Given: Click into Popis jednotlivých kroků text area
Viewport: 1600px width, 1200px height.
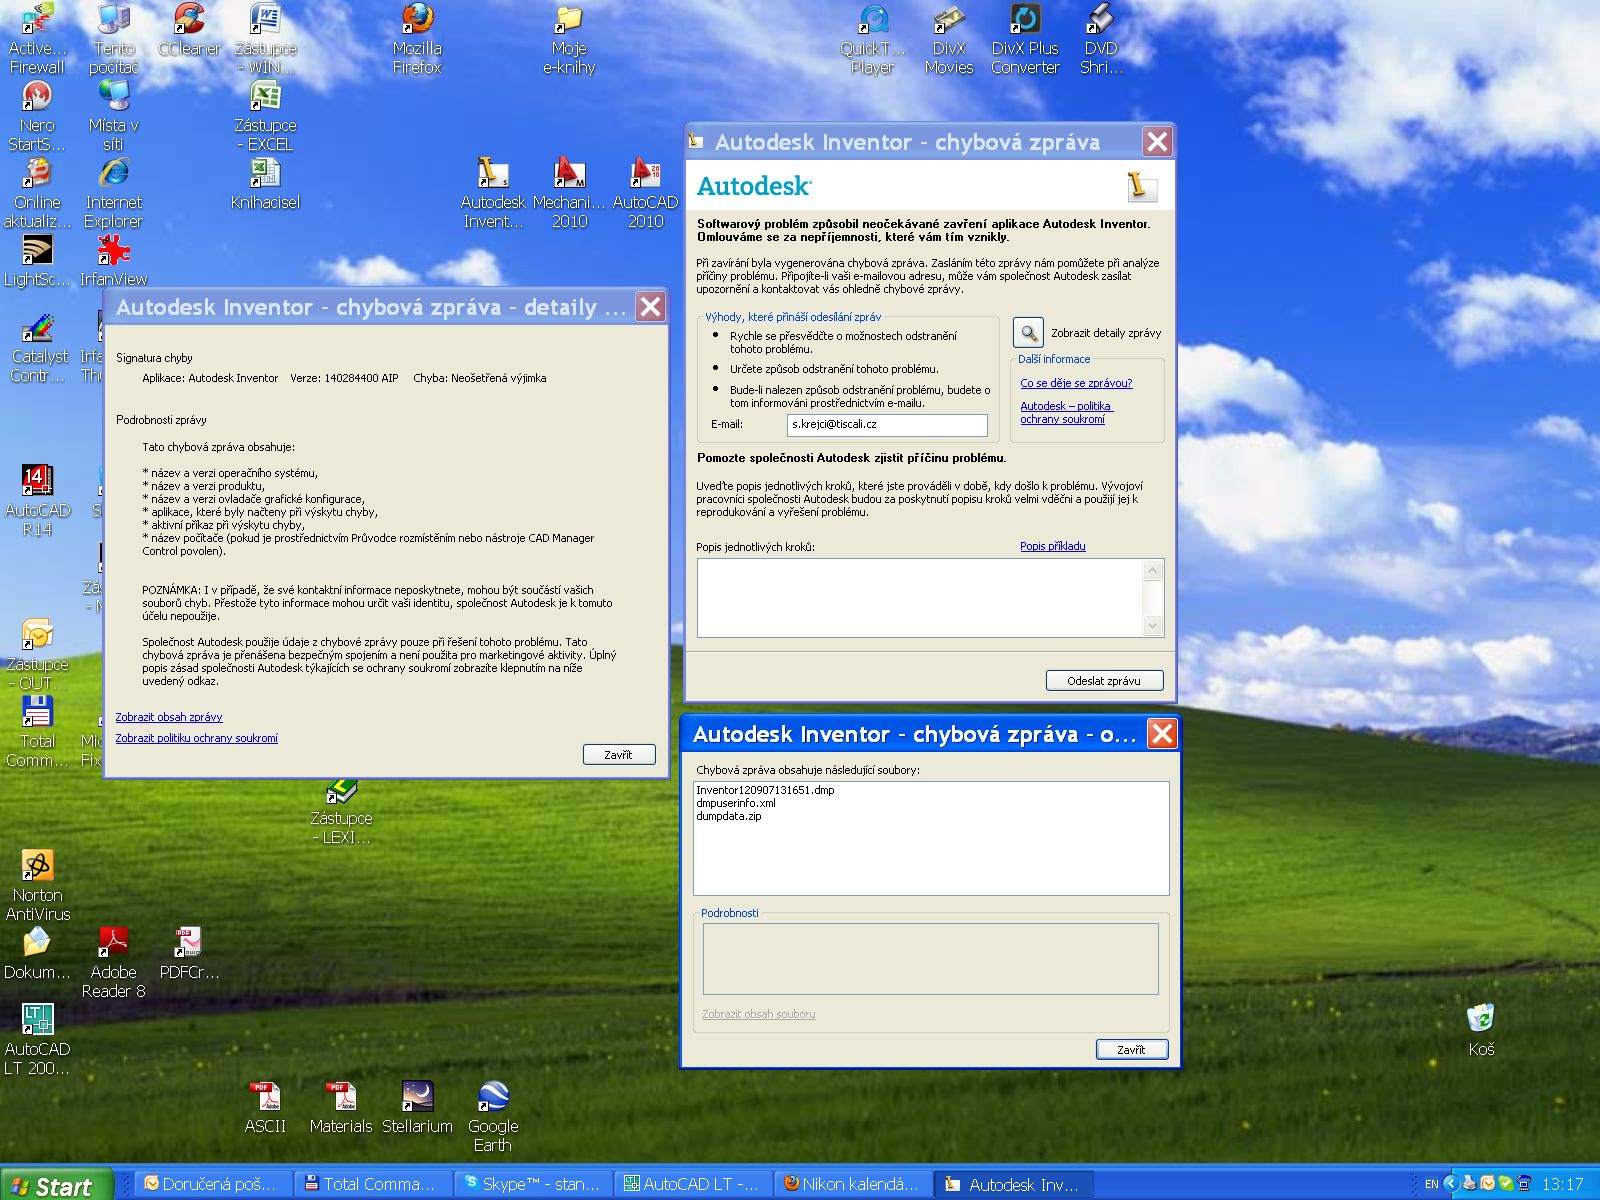Looking at the screenshot, I should coord(920,598).
